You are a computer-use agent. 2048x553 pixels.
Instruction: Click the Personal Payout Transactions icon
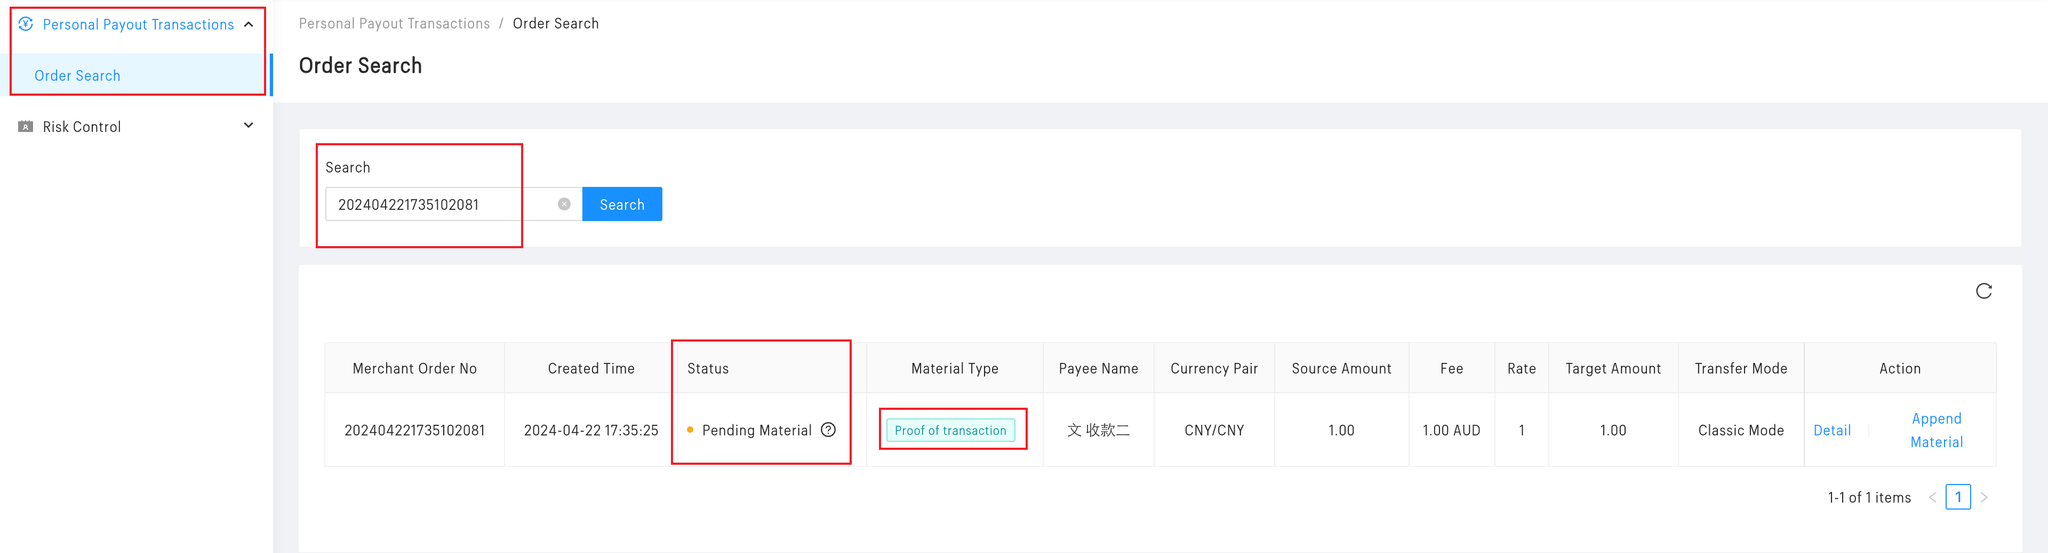coord(26,24)
